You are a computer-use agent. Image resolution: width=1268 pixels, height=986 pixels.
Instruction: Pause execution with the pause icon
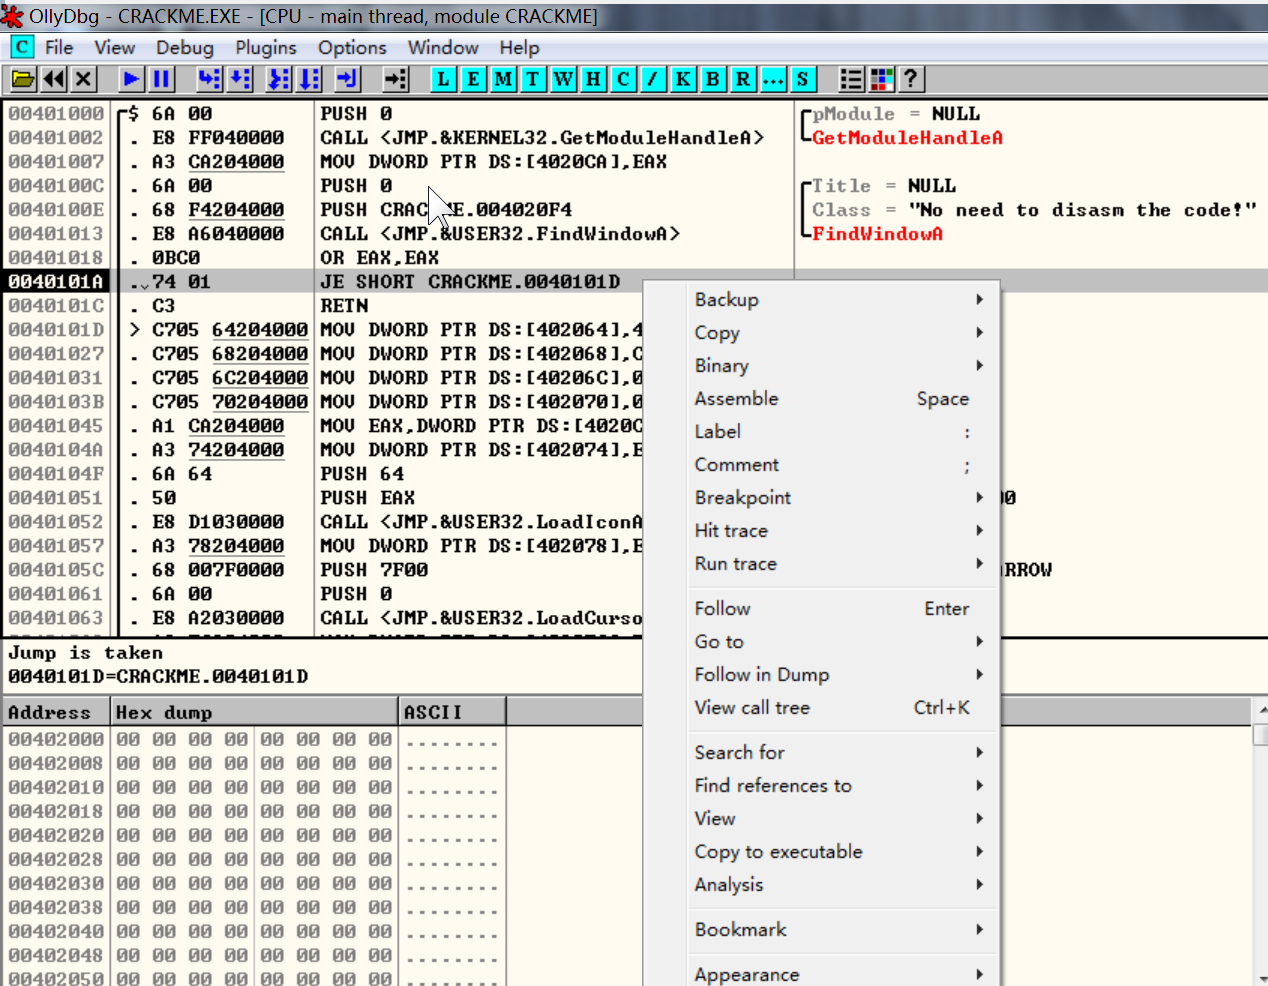tap(161, 79)
